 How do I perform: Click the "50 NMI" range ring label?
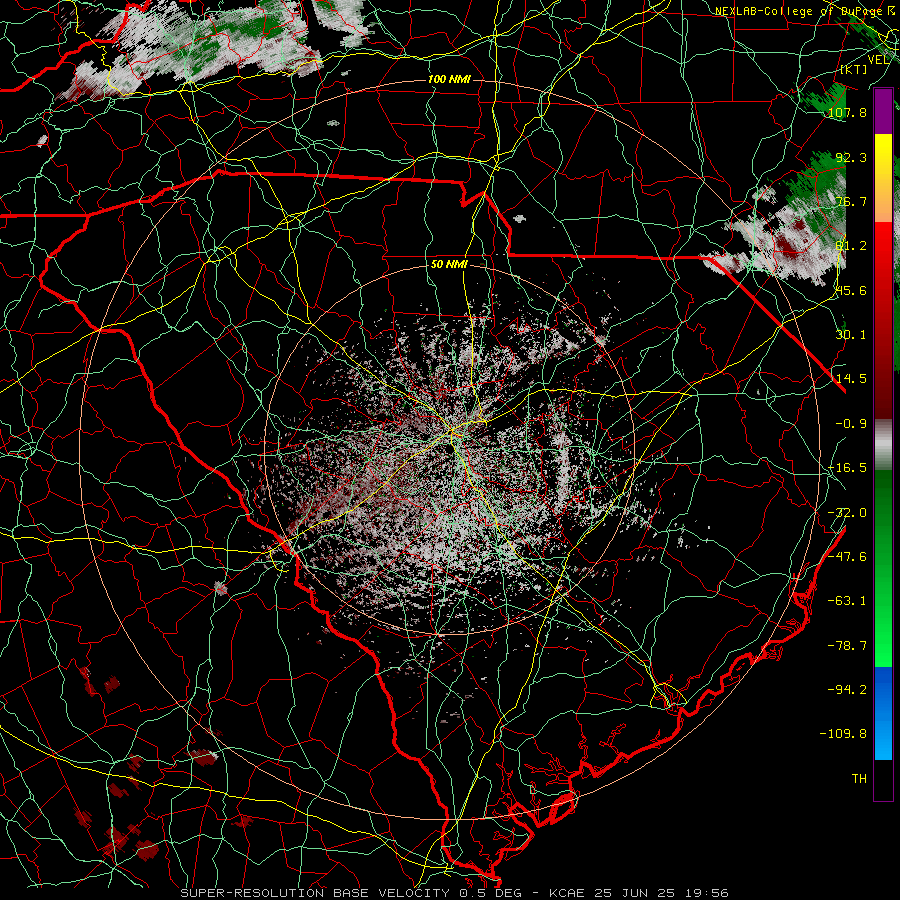coord(449,264)
